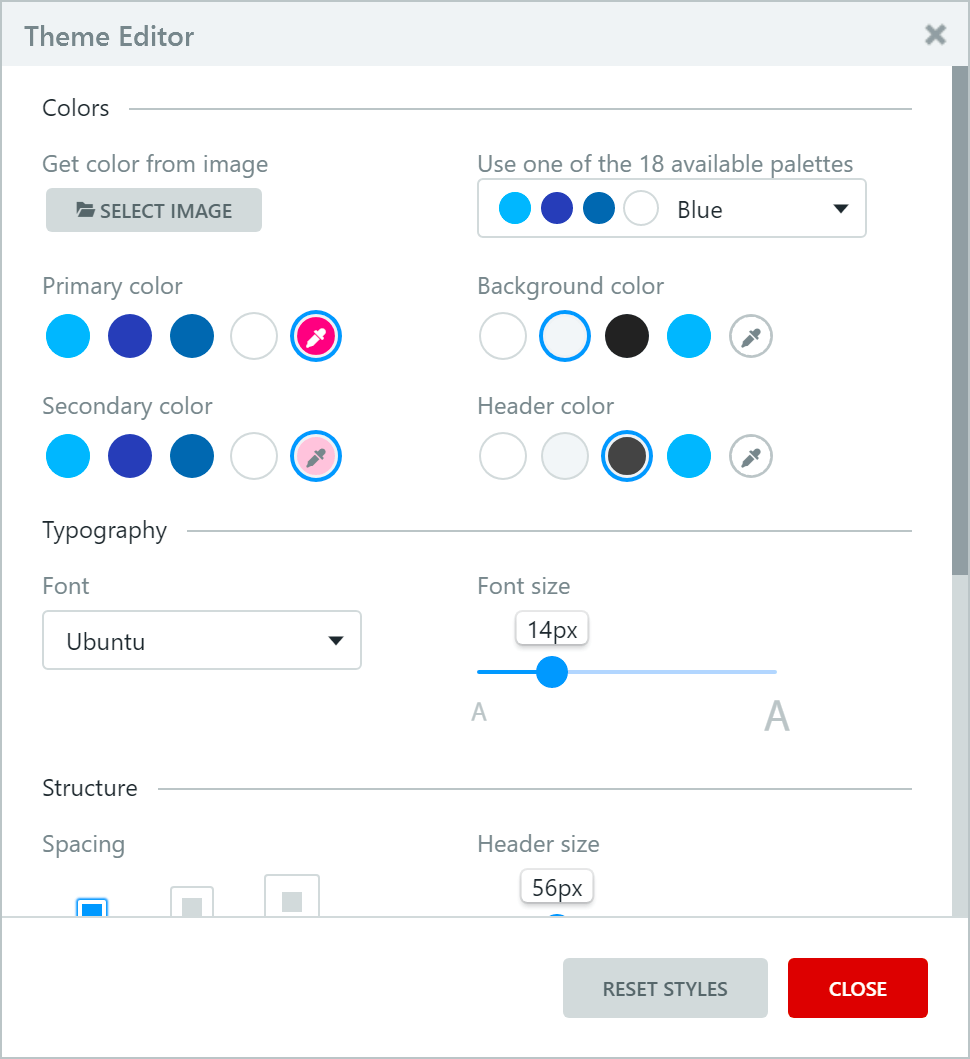Expand the font family selection list

(x=335, y=640)
